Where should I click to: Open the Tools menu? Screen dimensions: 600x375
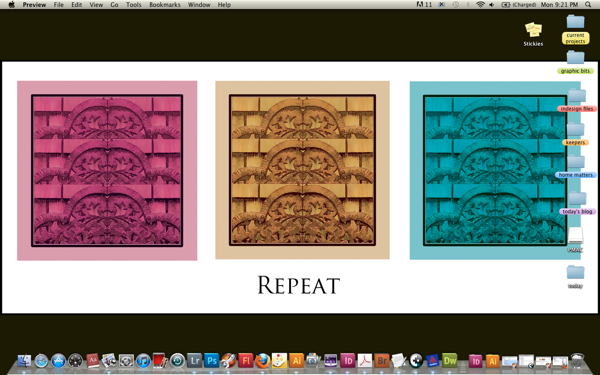point(134,5)
